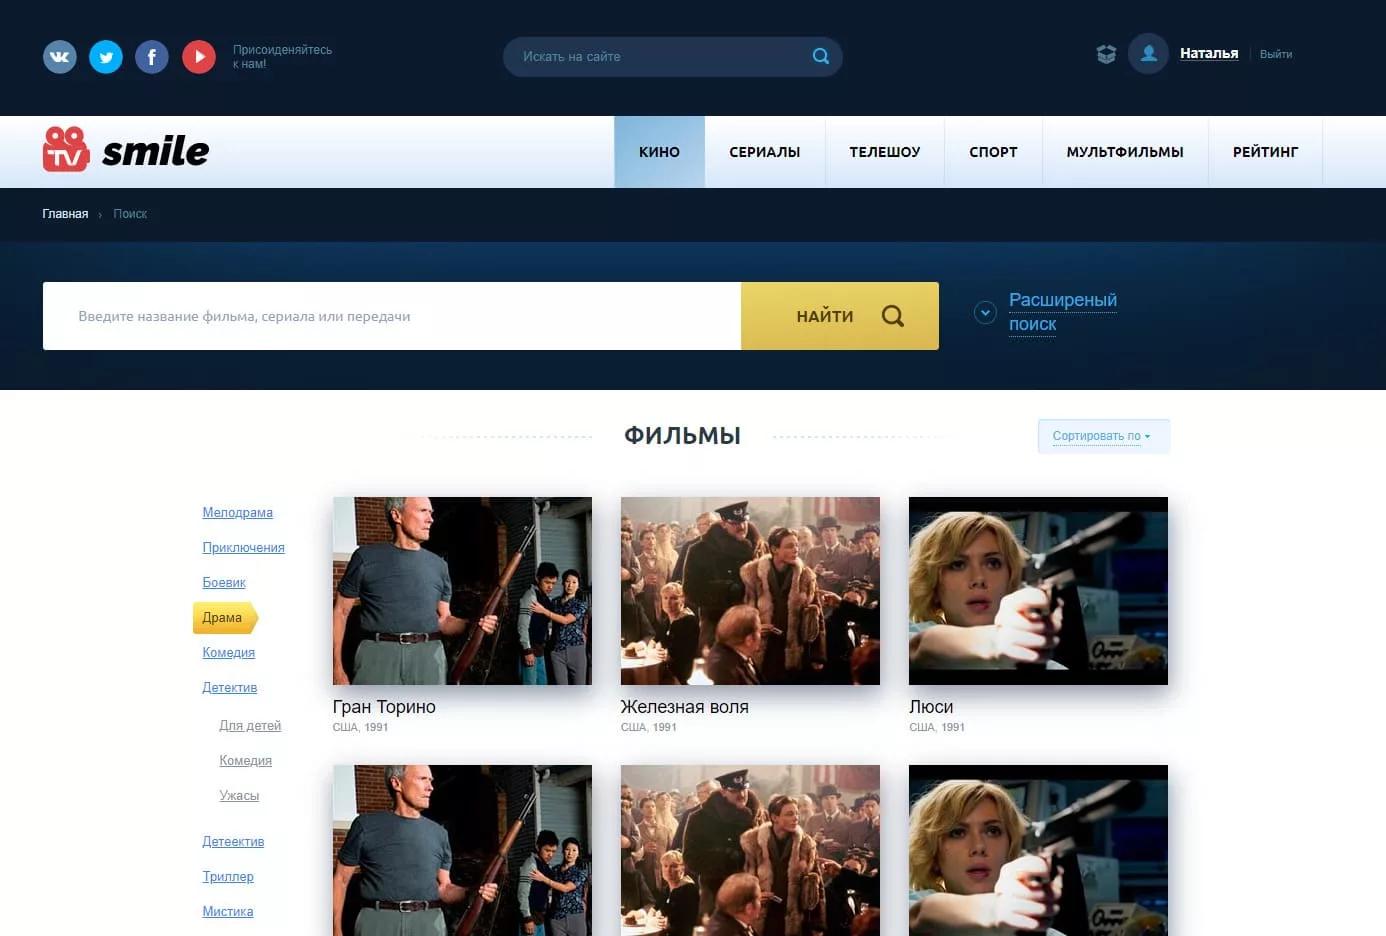1386x936 pixels.
Task: Select the Боевик genre
Action: coord(224,583)
